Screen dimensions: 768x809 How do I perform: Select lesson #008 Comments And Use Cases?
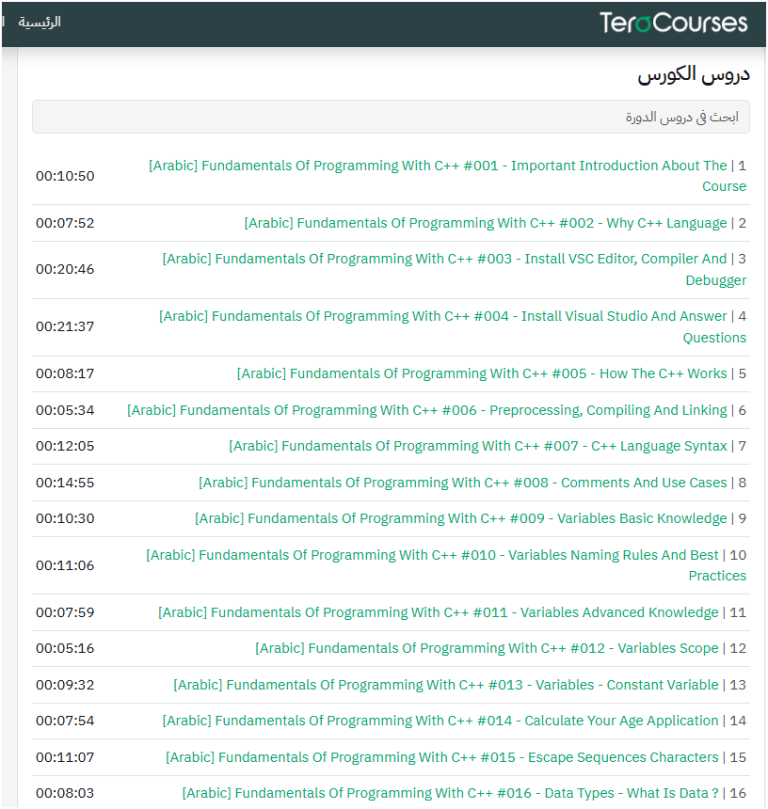pos(463,482)
